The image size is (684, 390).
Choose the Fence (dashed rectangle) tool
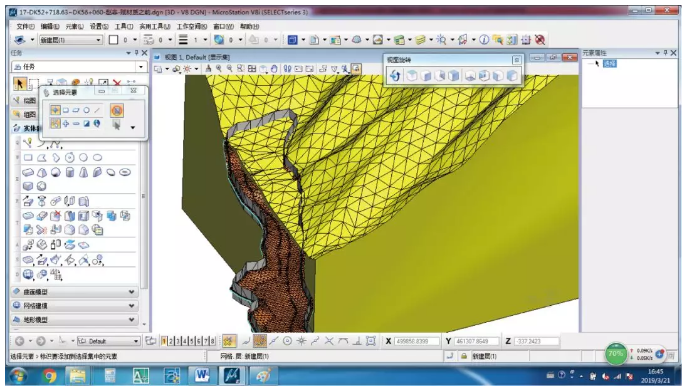tap(34, 83)
